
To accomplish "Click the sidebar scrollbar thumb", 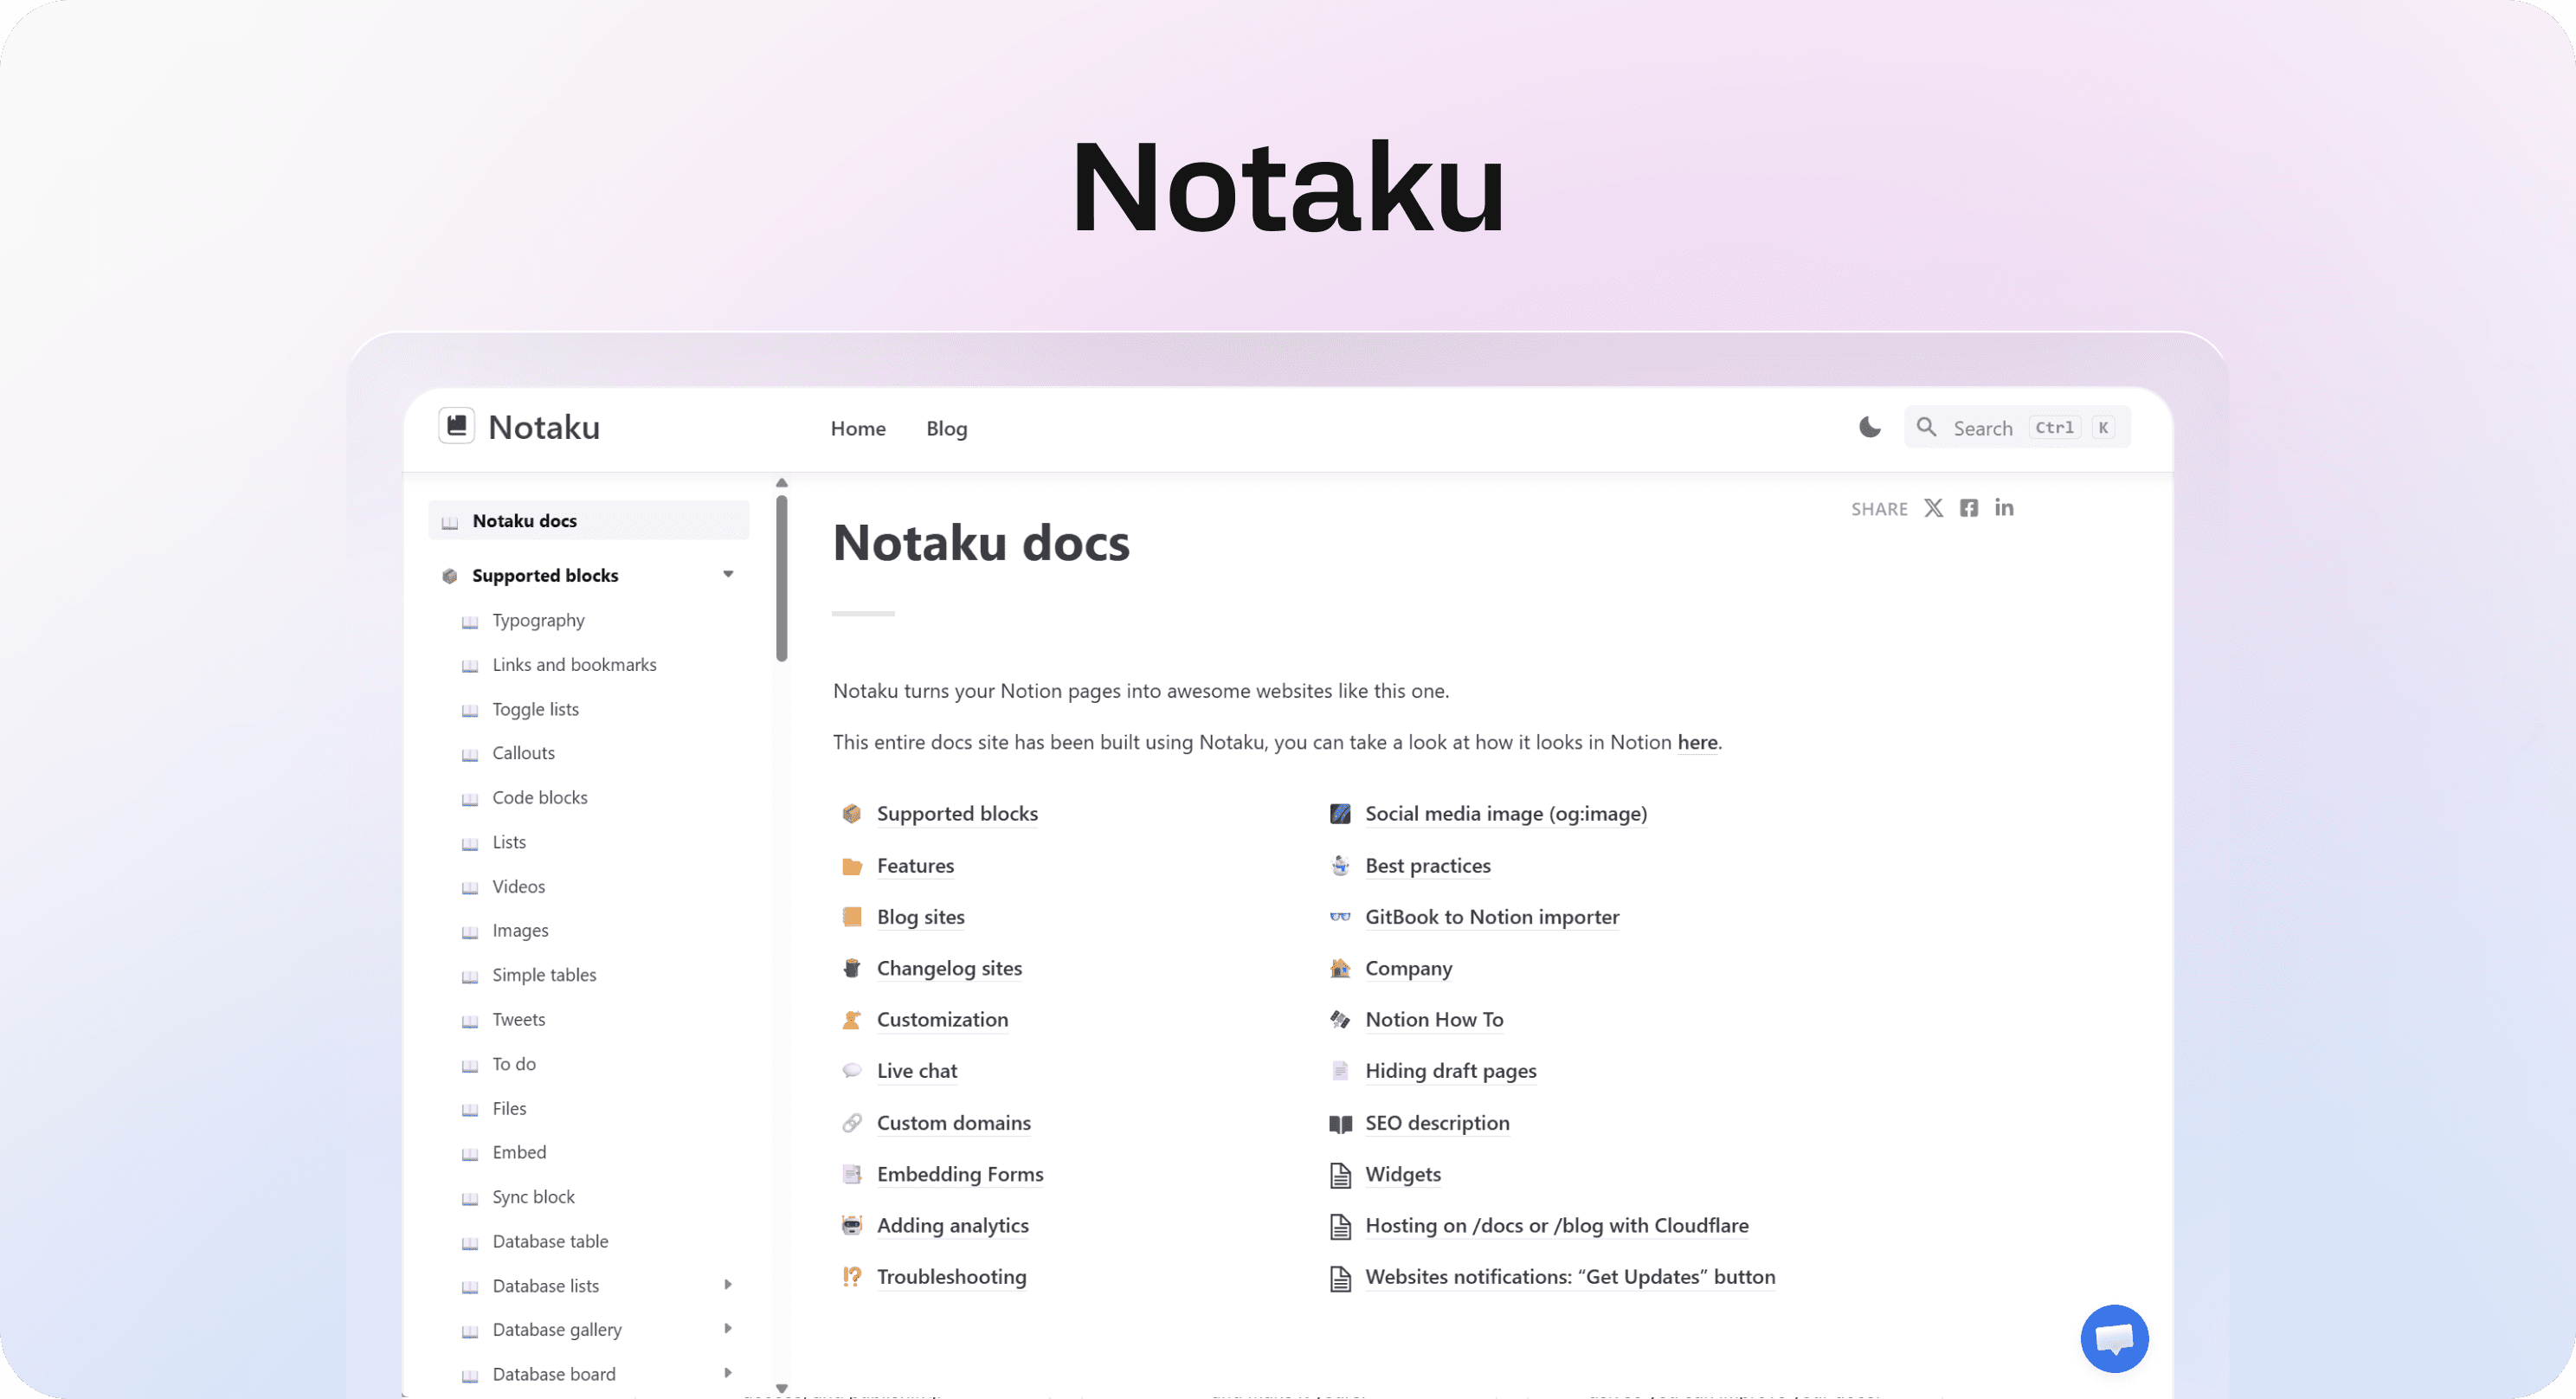I will tap(782, 578).
